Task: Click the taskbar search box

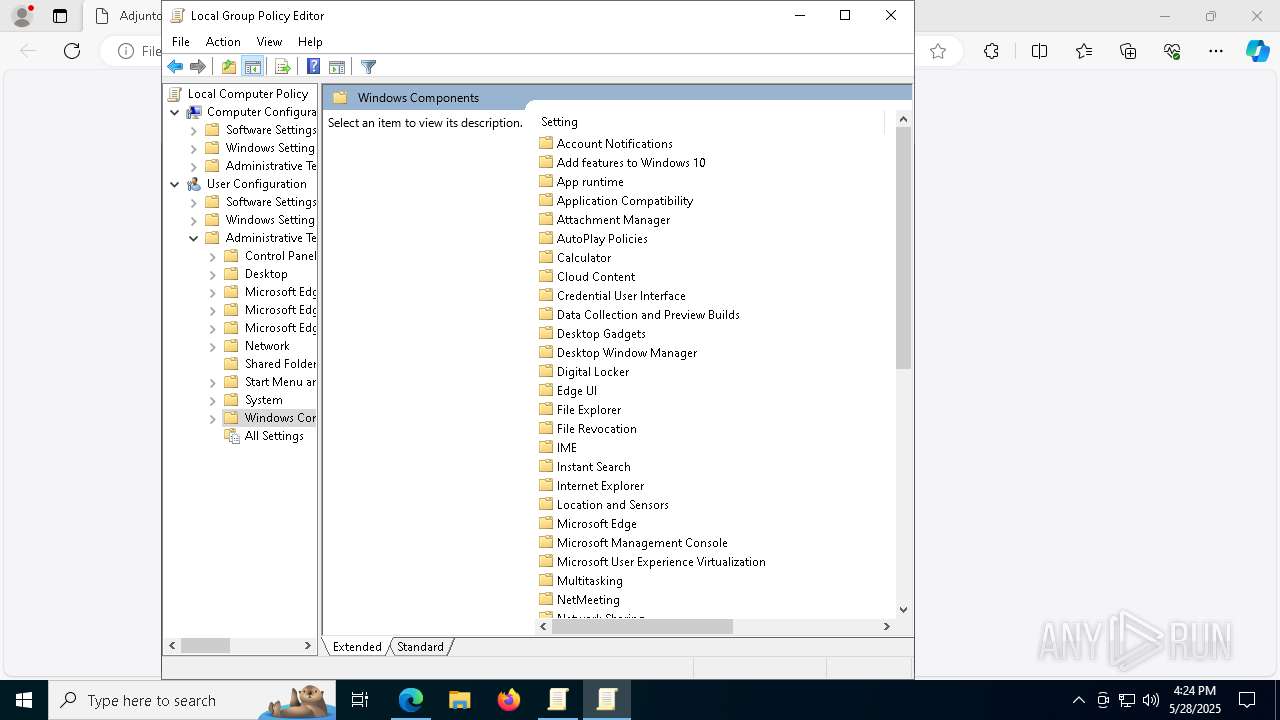Action: click(x=192, y=700)
